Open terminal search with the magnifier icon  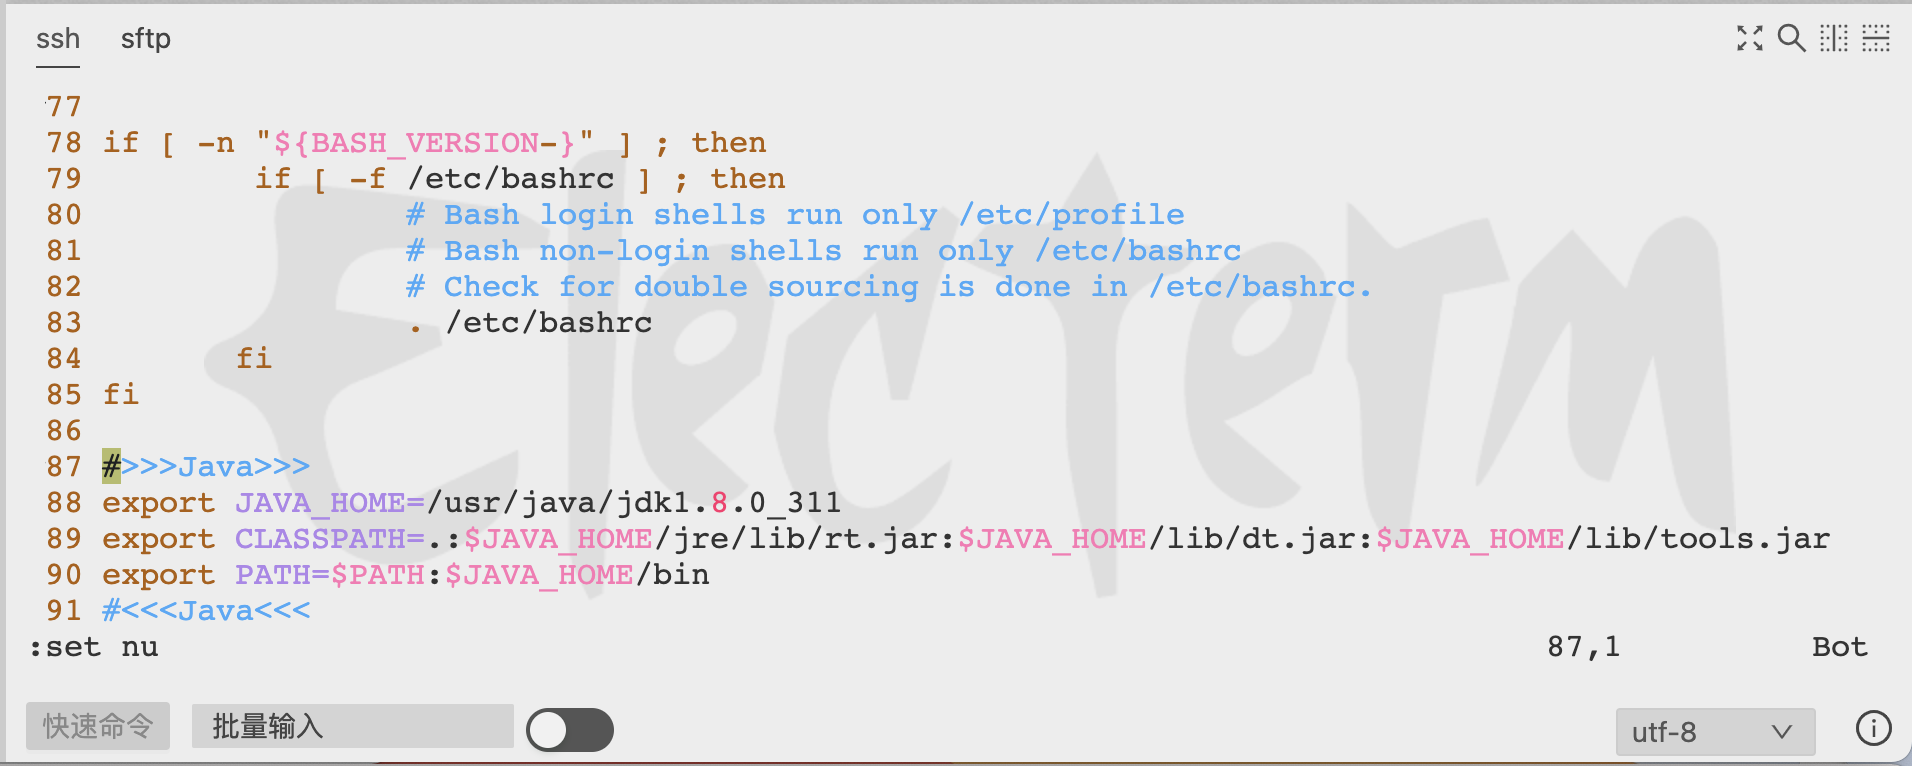(1791, 38)
